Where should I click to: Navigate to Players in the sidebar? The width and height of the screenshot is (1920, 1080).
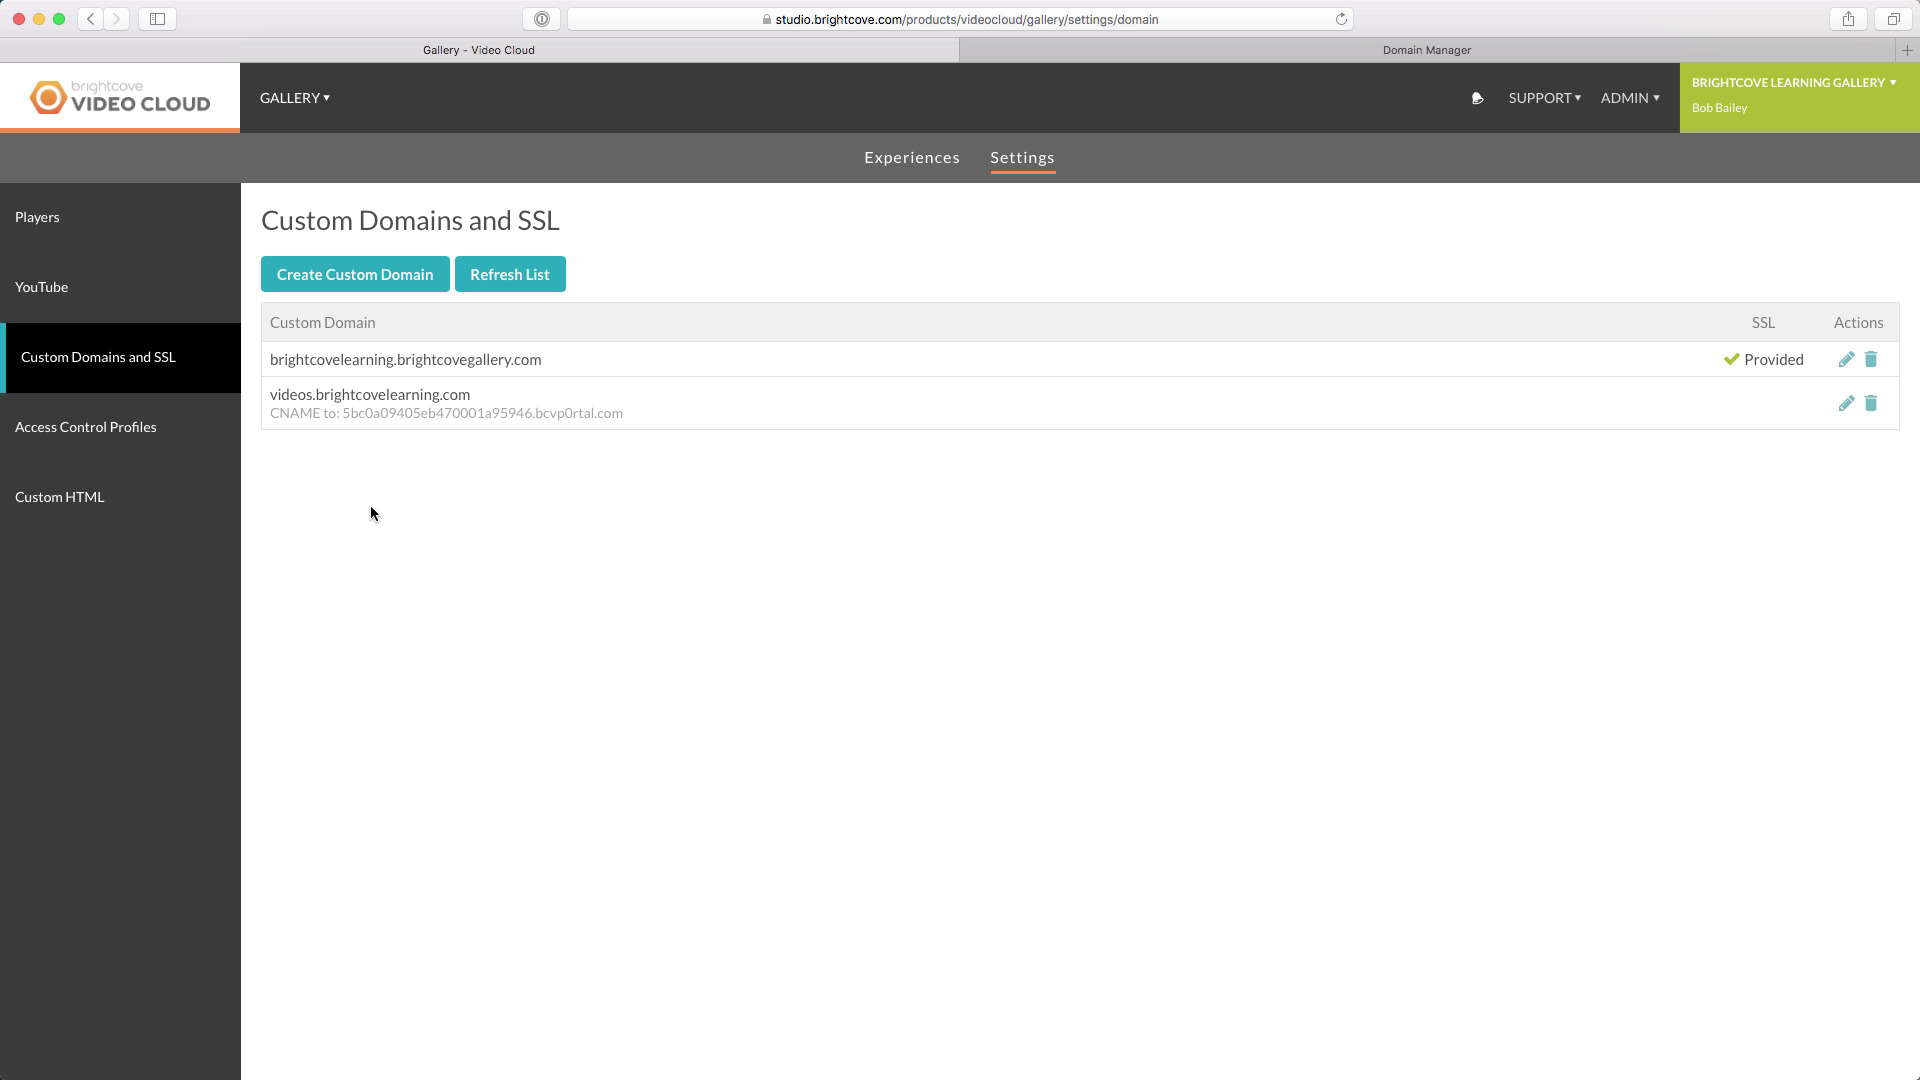(37, 216)
